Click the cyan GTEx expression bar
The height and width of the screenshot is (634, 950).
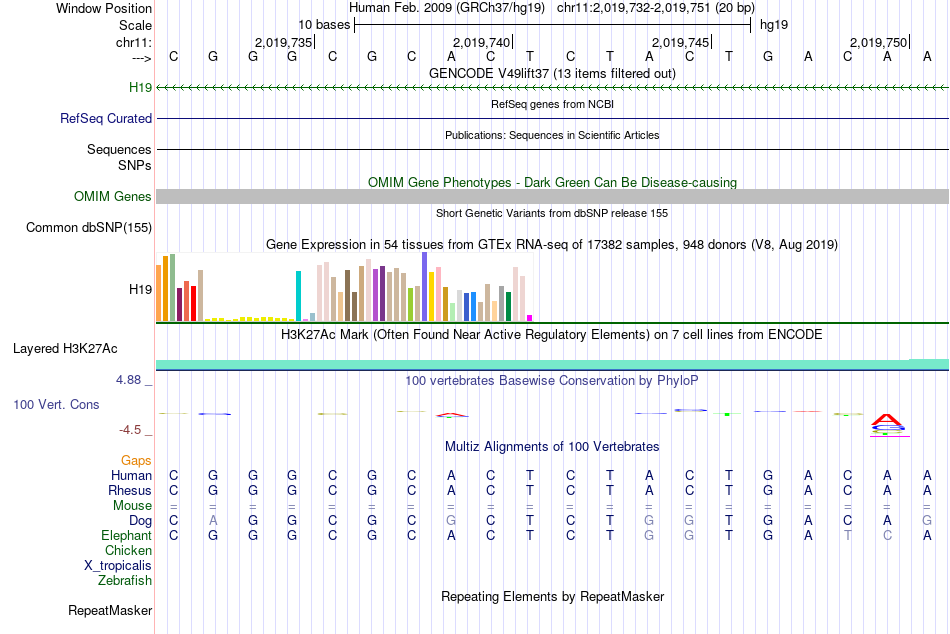[298, 296]
